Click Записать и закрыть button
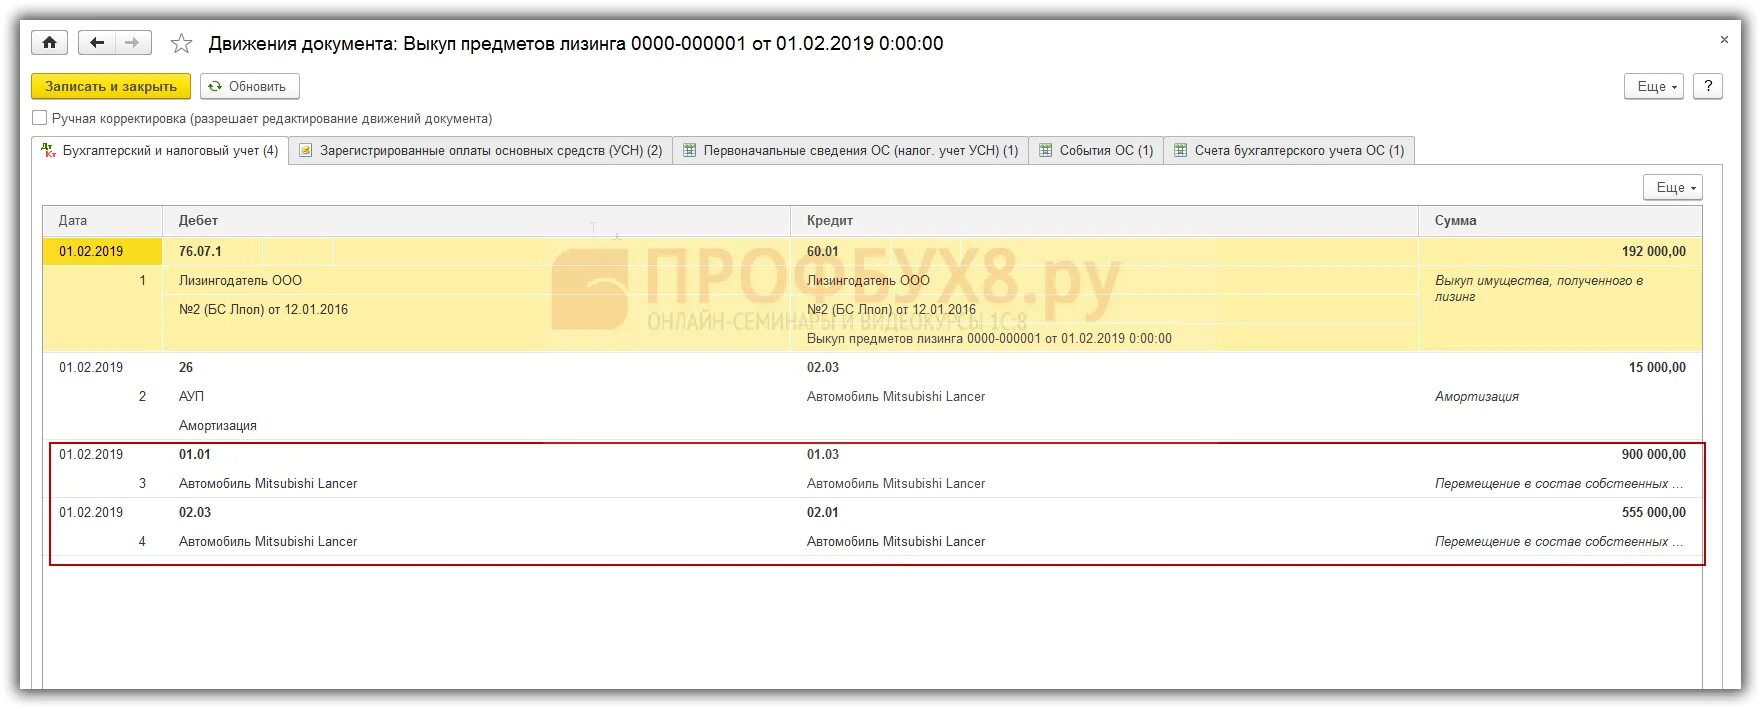This screenshot has height=709, width=1761. [111, 86]
